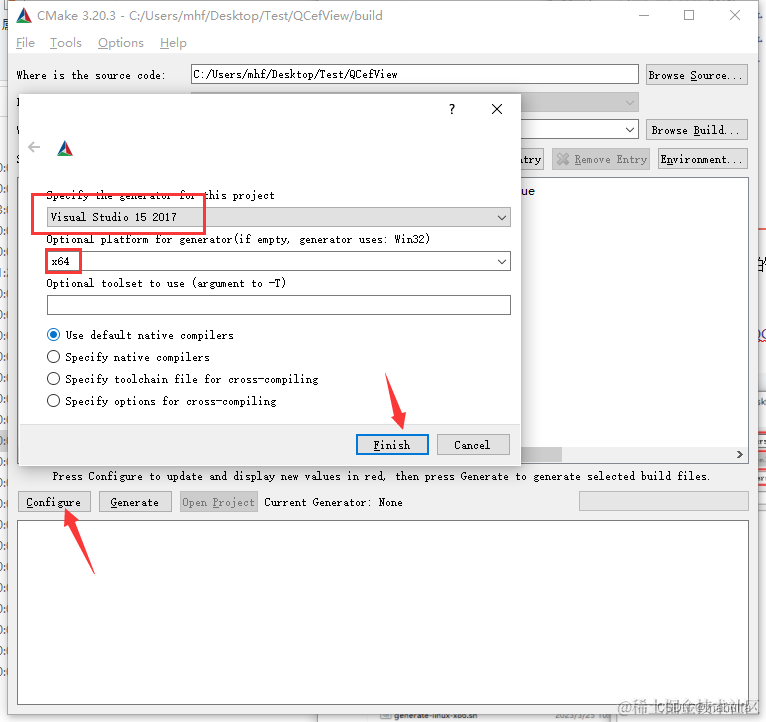Click the back arrow in the generator dialog
The width and height of the screenshot is (766, 722).
pos(34,147)
